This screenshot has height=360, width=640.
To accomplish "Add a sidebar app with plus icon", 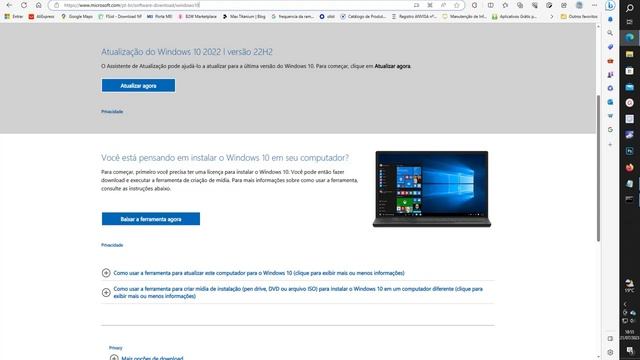I will tap(610, 144).
